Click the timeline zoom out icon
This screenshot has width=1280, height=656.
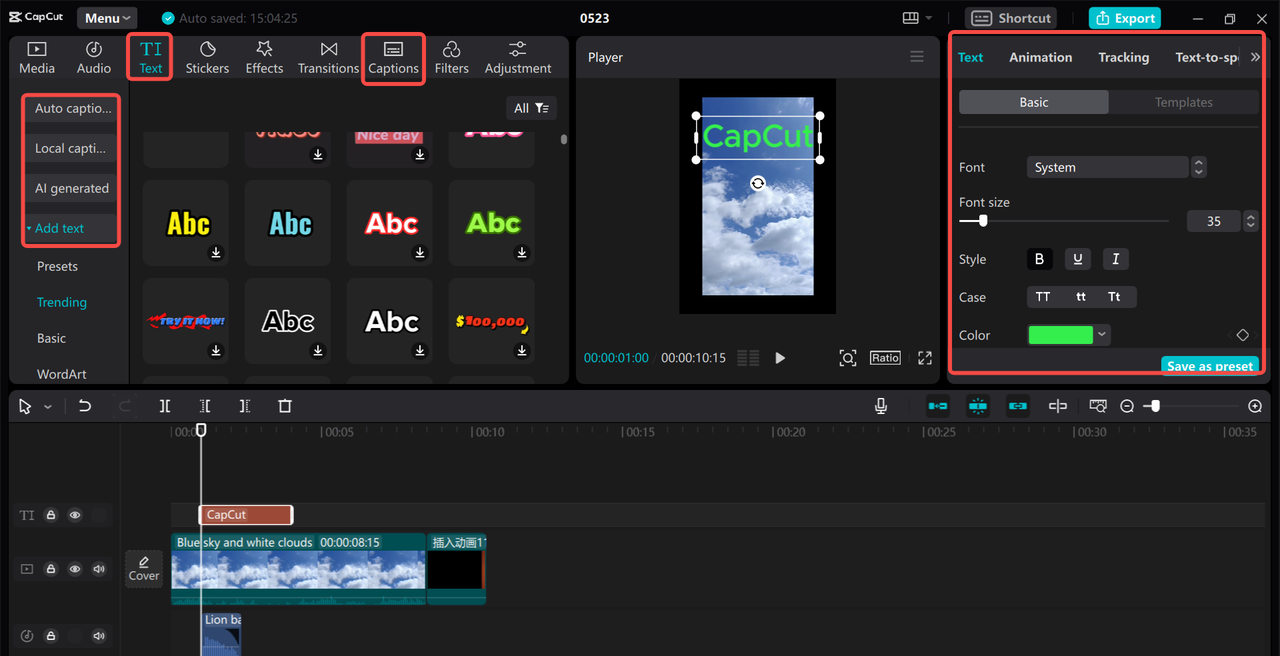1127,406
